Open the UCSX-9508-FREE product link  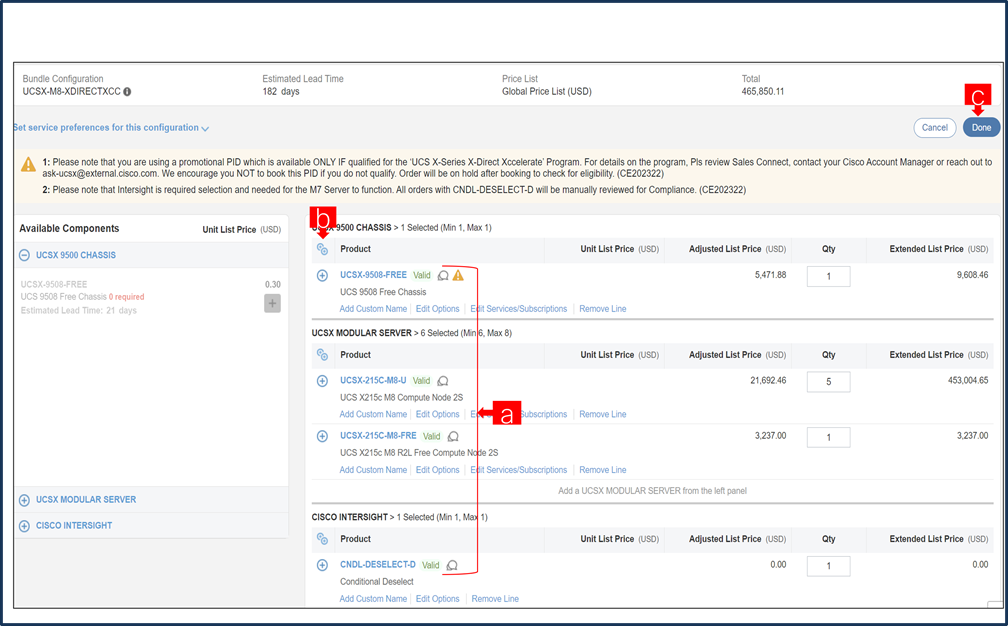point(373,275)
